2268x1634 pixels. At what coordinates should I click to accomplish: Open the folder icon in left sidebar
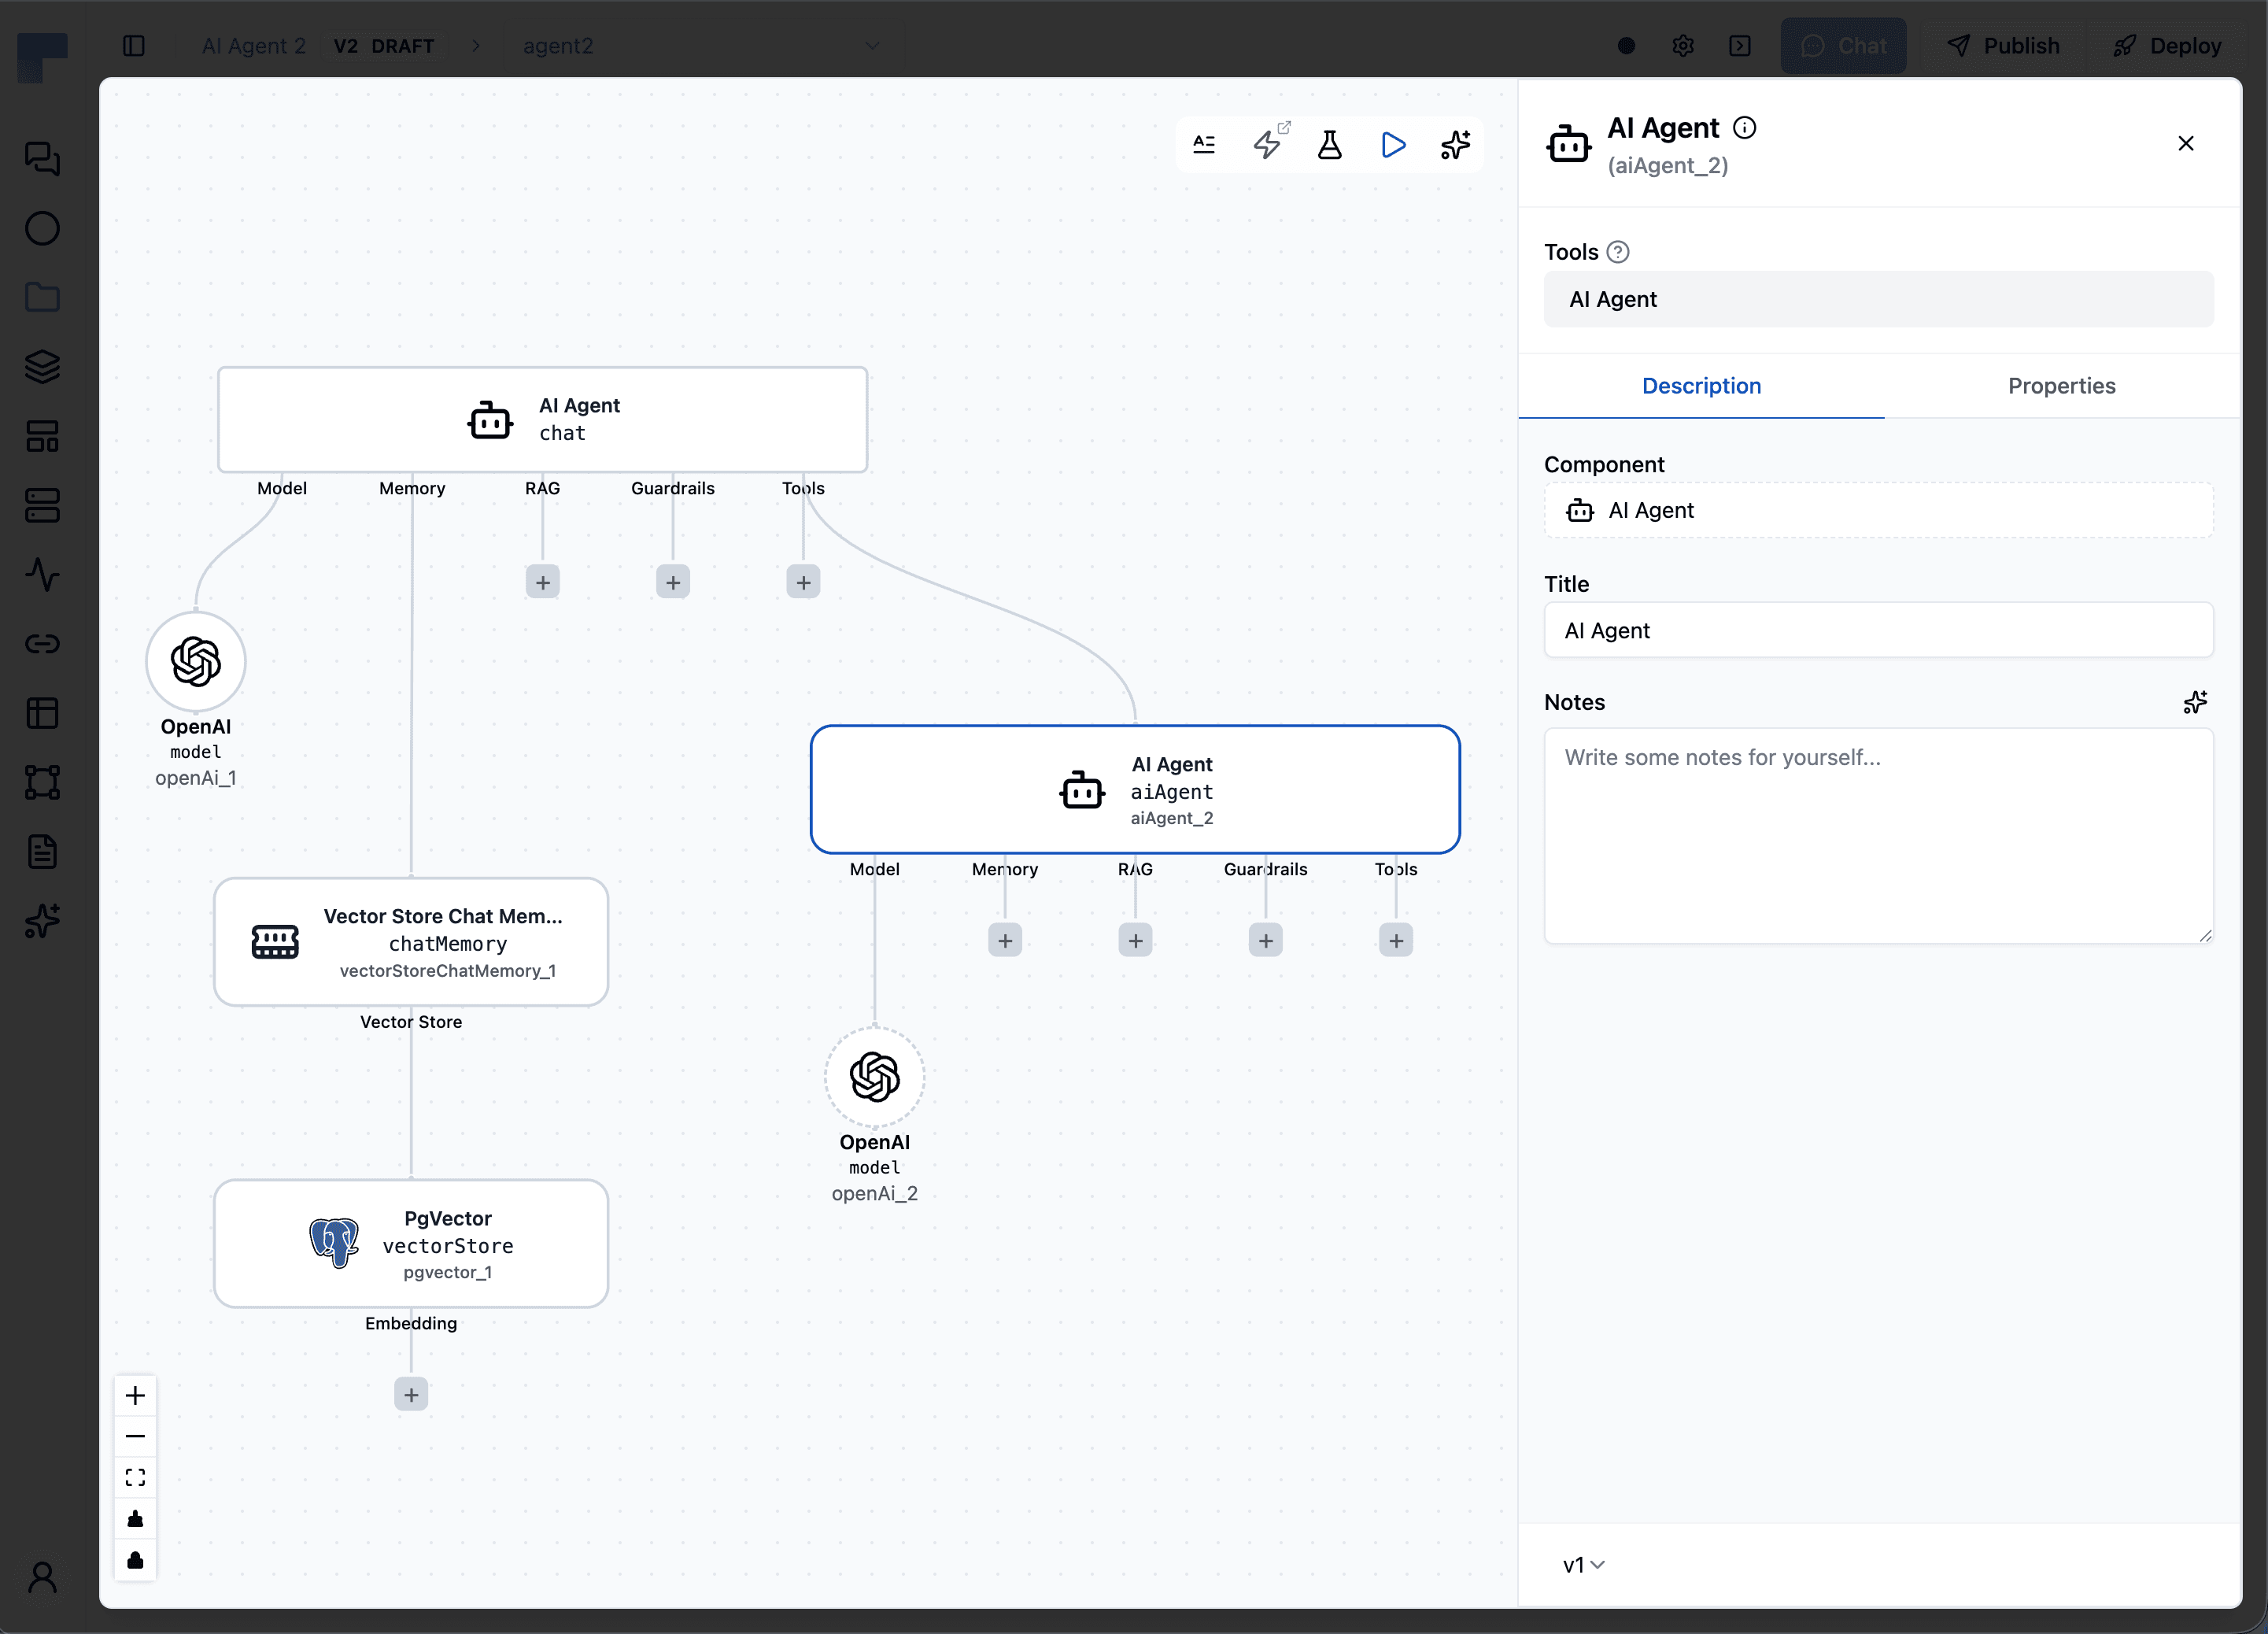[x=42, y=297]
